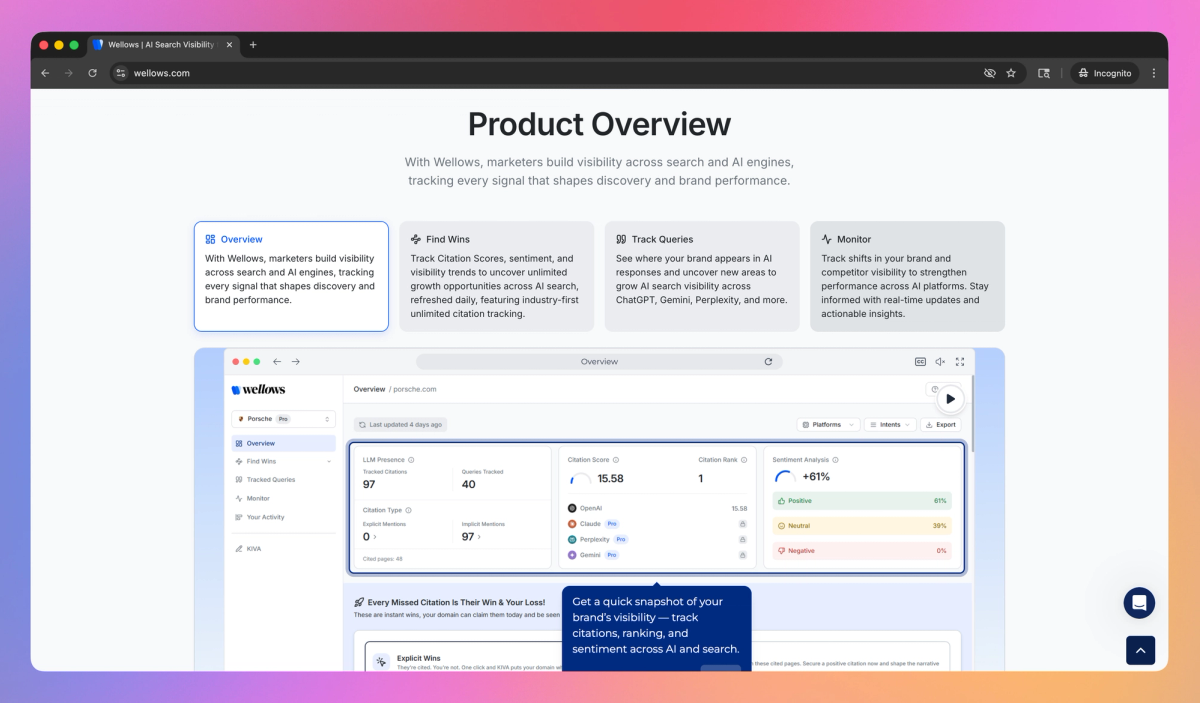
Task: Click the Citation Score info icon
Action: [x=615, y=460]
